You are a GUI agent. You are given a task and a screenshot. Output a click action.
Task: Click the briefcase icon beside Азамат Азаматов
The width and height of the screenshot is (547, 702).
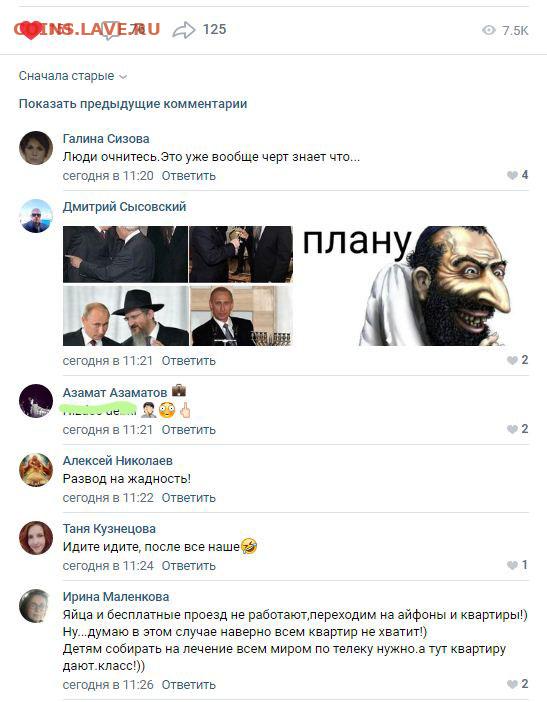point(179,390)
